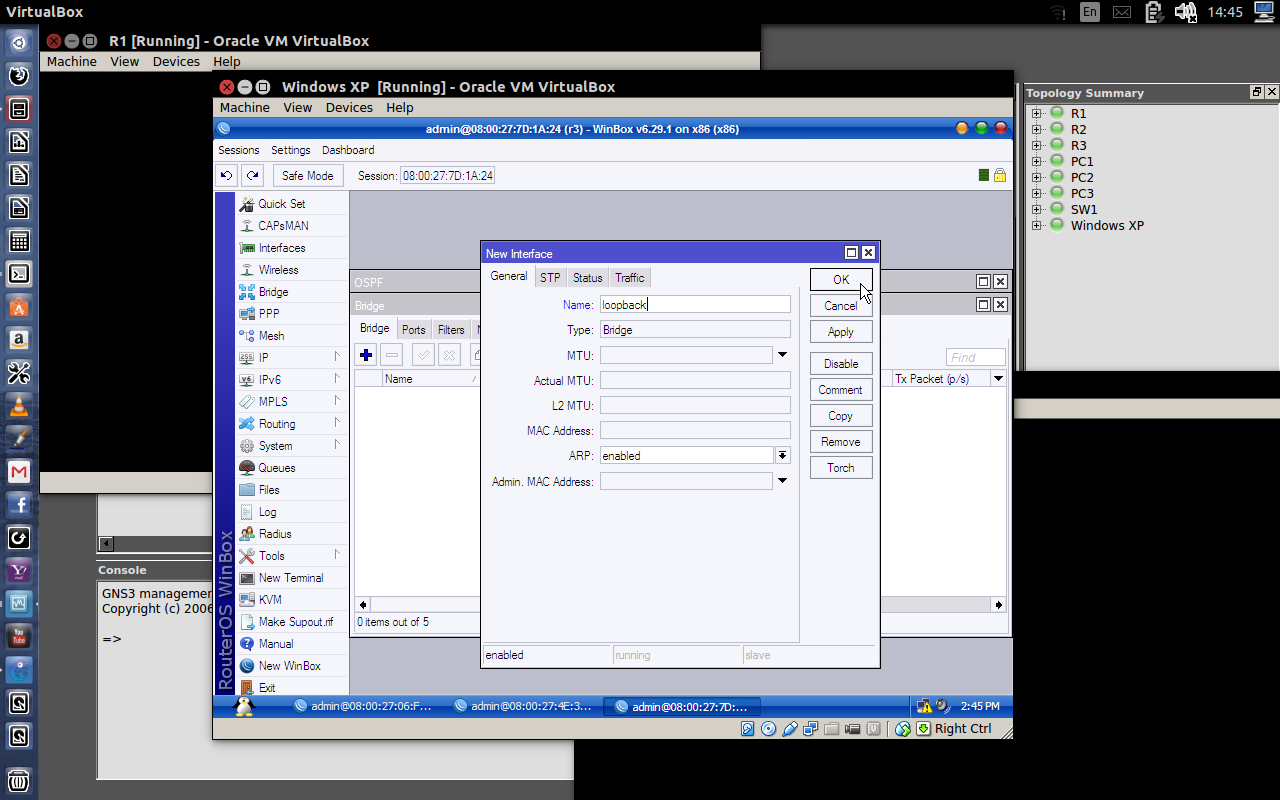Click Apply in New Interface dialog
Screen dimensions: 1280x800
841,331
